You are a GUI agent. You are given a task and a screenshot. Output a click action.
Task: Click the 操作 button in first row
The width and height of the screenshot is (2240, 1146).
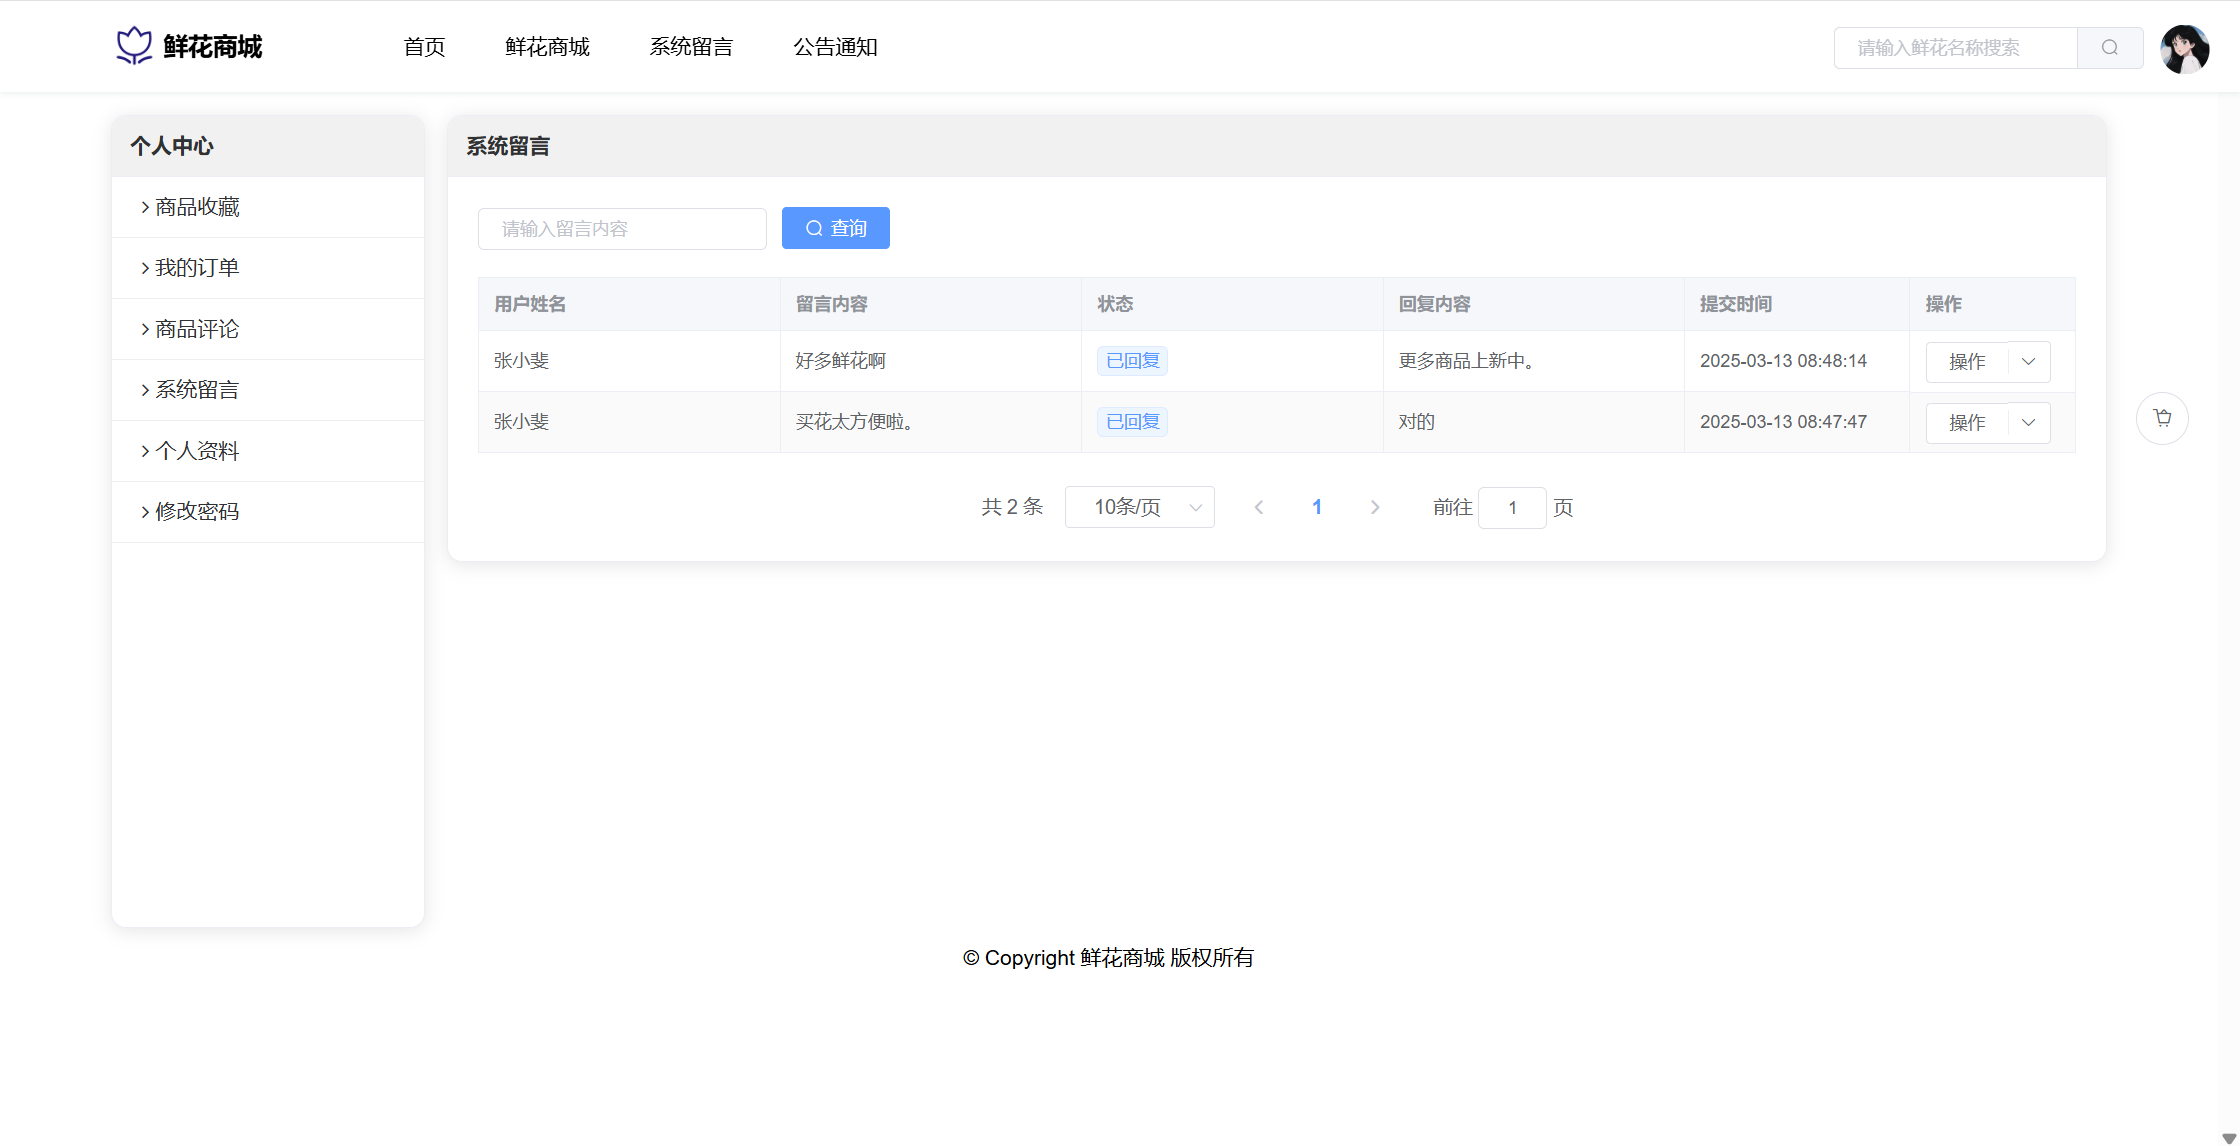pos(1966,362)
